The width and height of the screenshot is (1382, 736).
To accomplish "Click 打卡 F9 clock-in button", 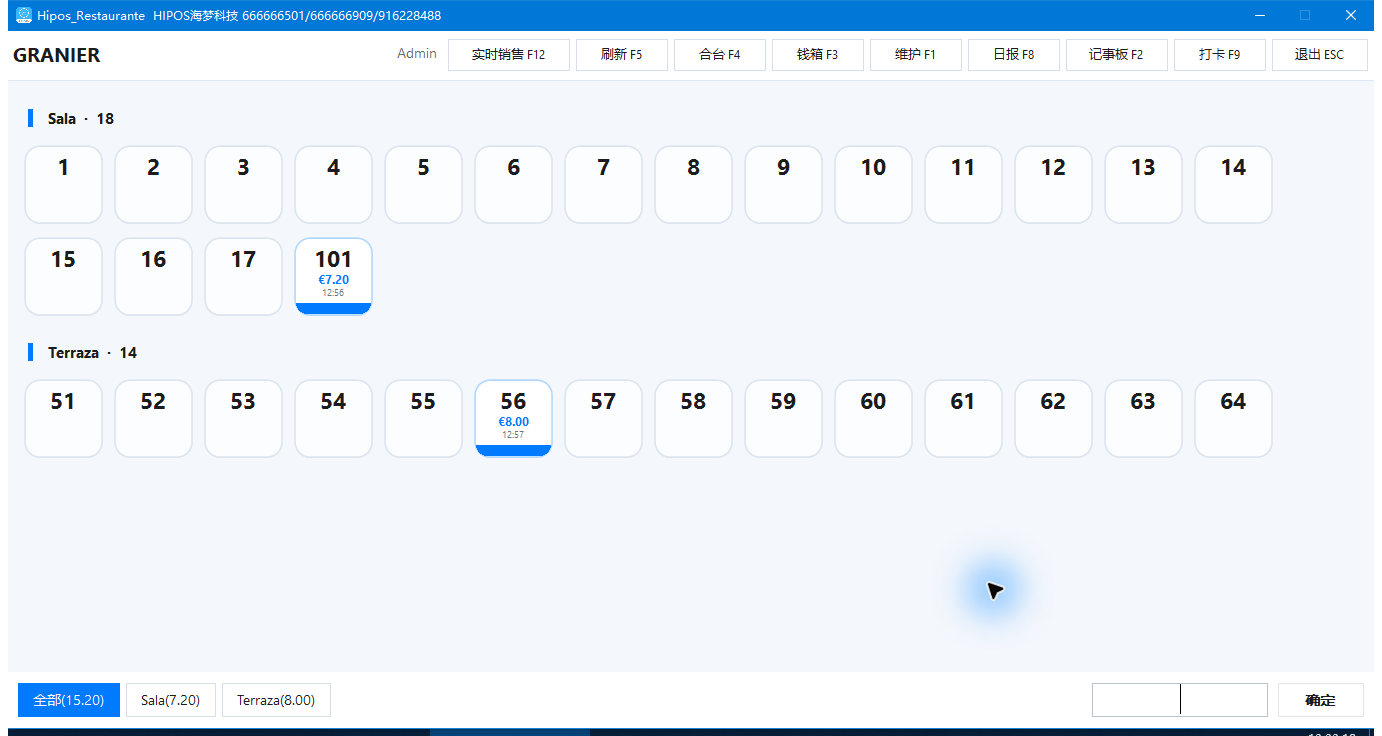I will (1220, 55).
